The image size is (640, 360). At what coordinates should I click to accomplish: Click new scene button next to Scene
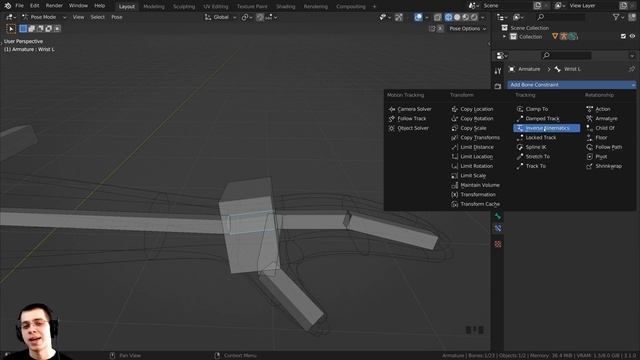(x=538, y=6)
